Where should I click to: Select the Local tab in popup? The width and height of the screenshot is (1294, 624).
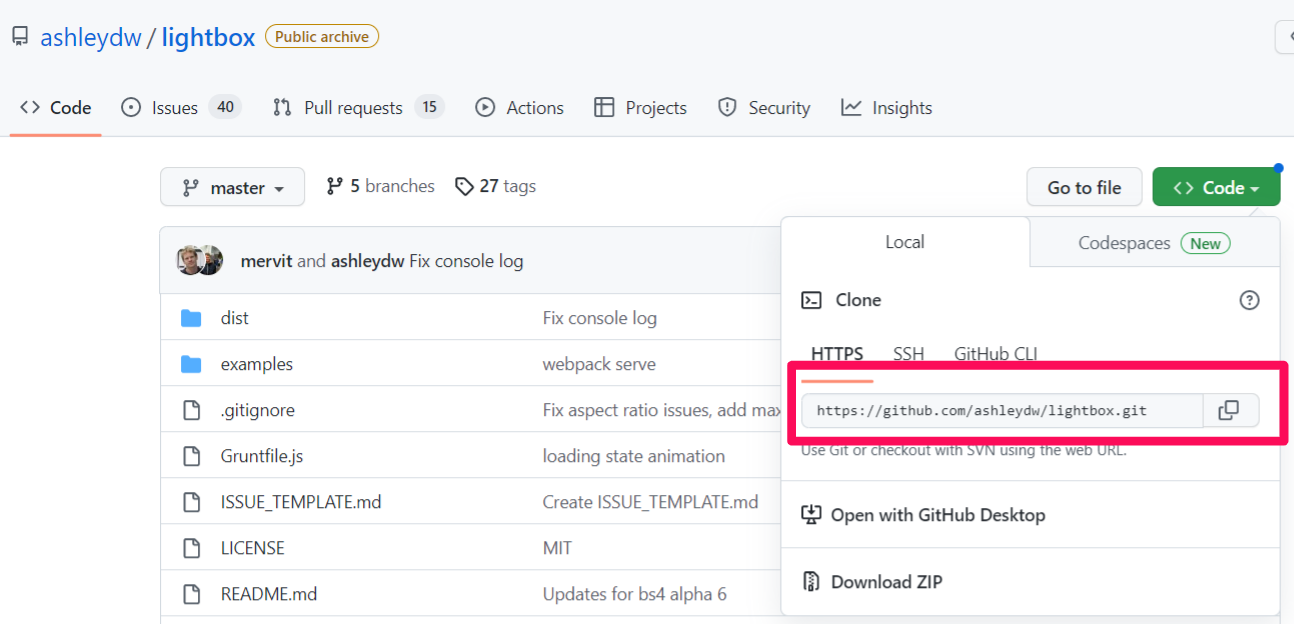(x=905, y=242)
